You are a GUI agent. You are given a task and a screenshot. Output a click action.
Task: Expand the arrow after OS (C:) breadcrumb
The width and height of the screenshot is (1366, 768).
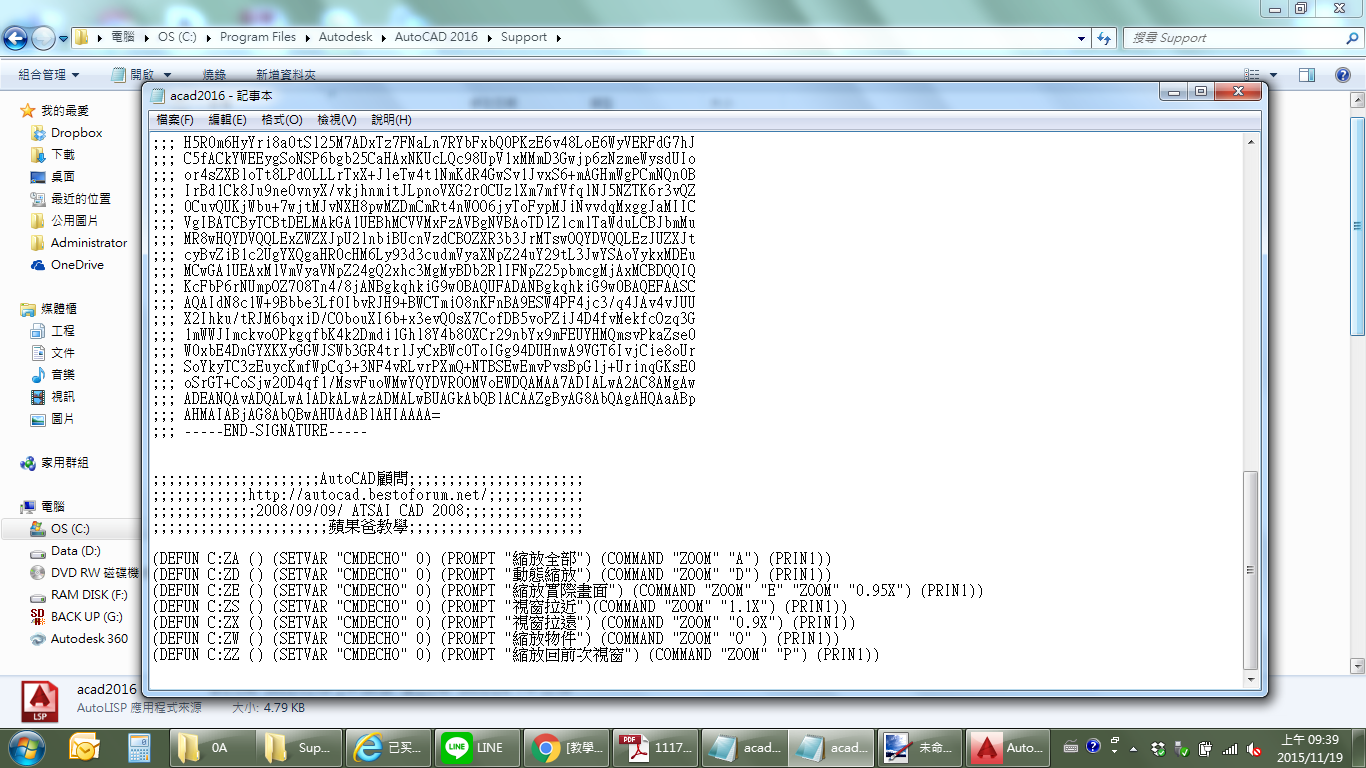click(207, 38)
